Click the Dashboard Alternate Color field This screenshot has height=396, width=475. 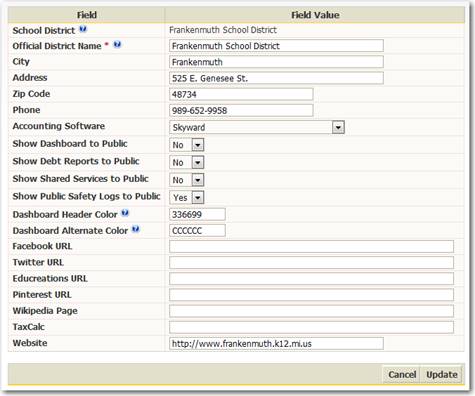tap(197, 230)
